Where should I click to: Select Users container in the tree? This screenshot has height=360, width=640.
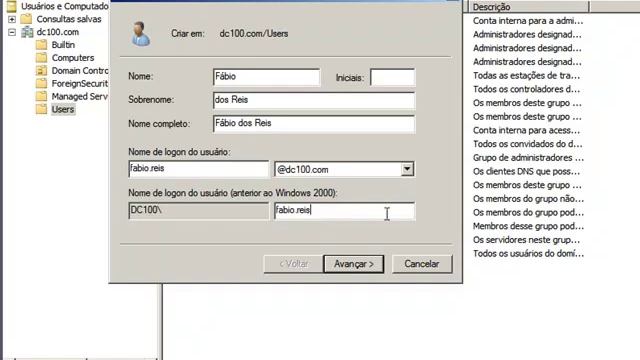coord(63,109)
